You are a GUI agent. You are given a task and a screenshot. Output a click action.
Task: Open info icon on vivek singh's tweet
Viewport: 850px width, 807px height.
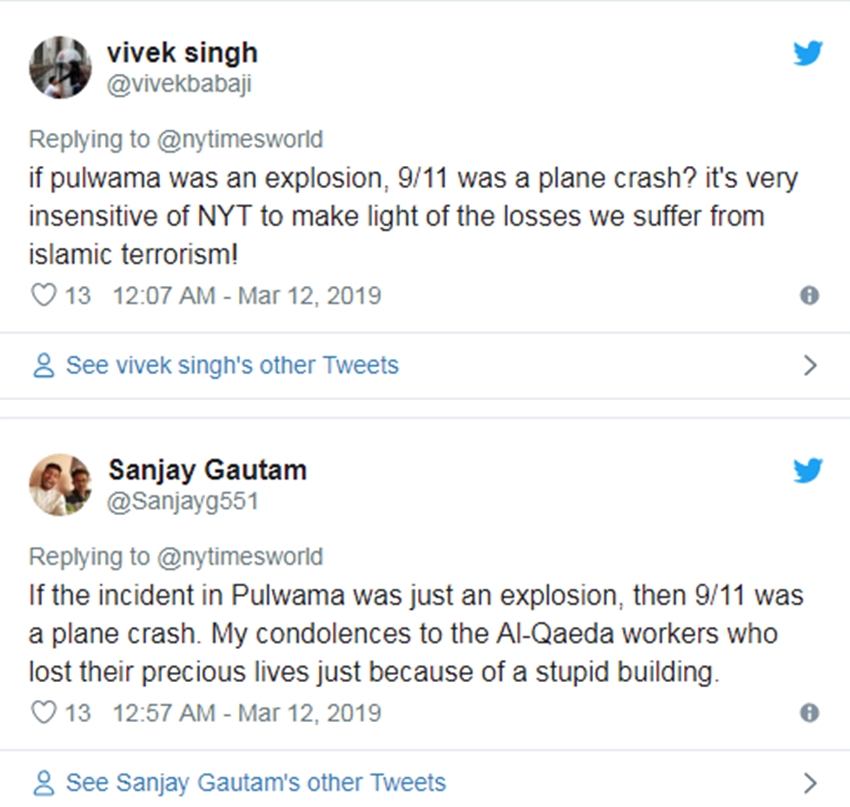point(810,296)
